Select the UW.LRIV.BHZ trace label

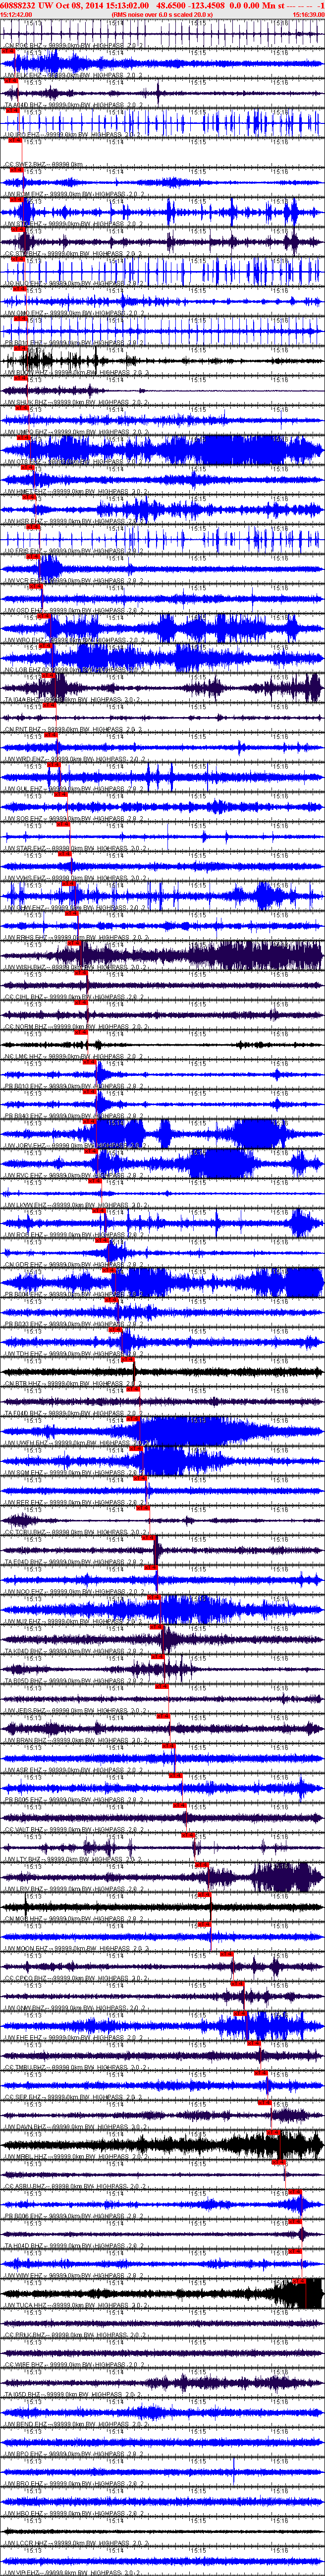click(74, 1890)
